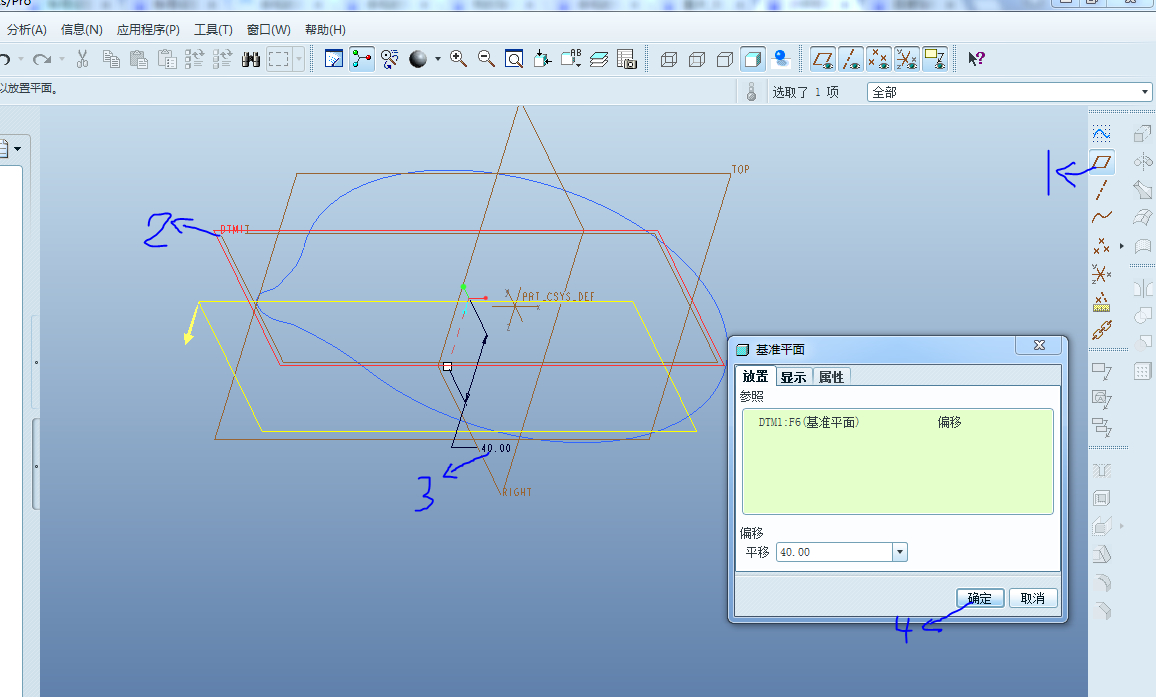Select the datum plane tool
The image size is (1156, 697).
[1101, 161]
